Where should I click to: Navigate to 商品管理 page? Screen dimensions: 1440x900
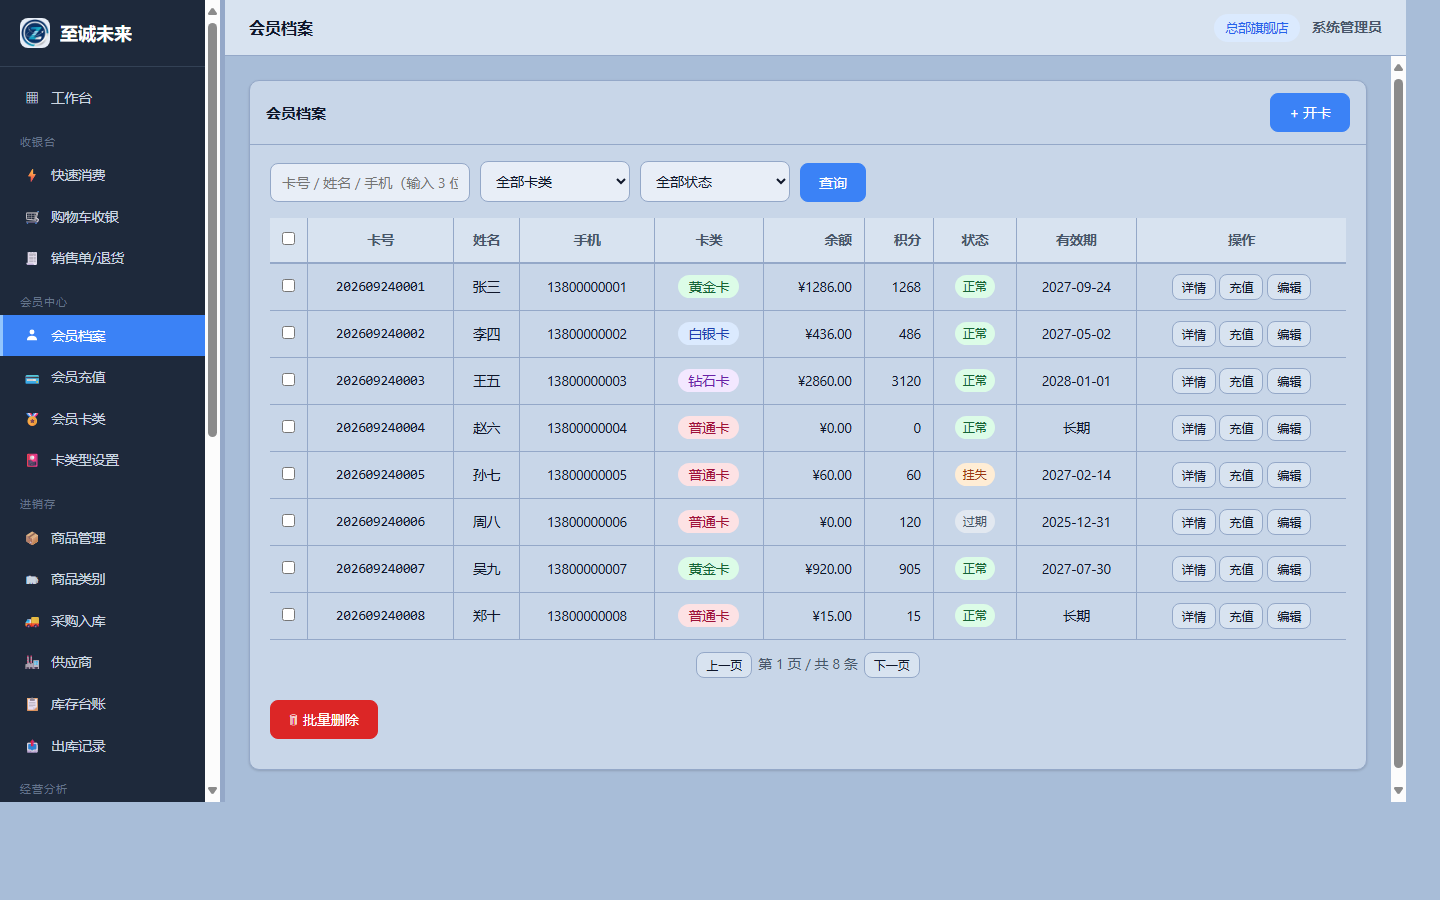pyautogui.click(x=102, y=538)
